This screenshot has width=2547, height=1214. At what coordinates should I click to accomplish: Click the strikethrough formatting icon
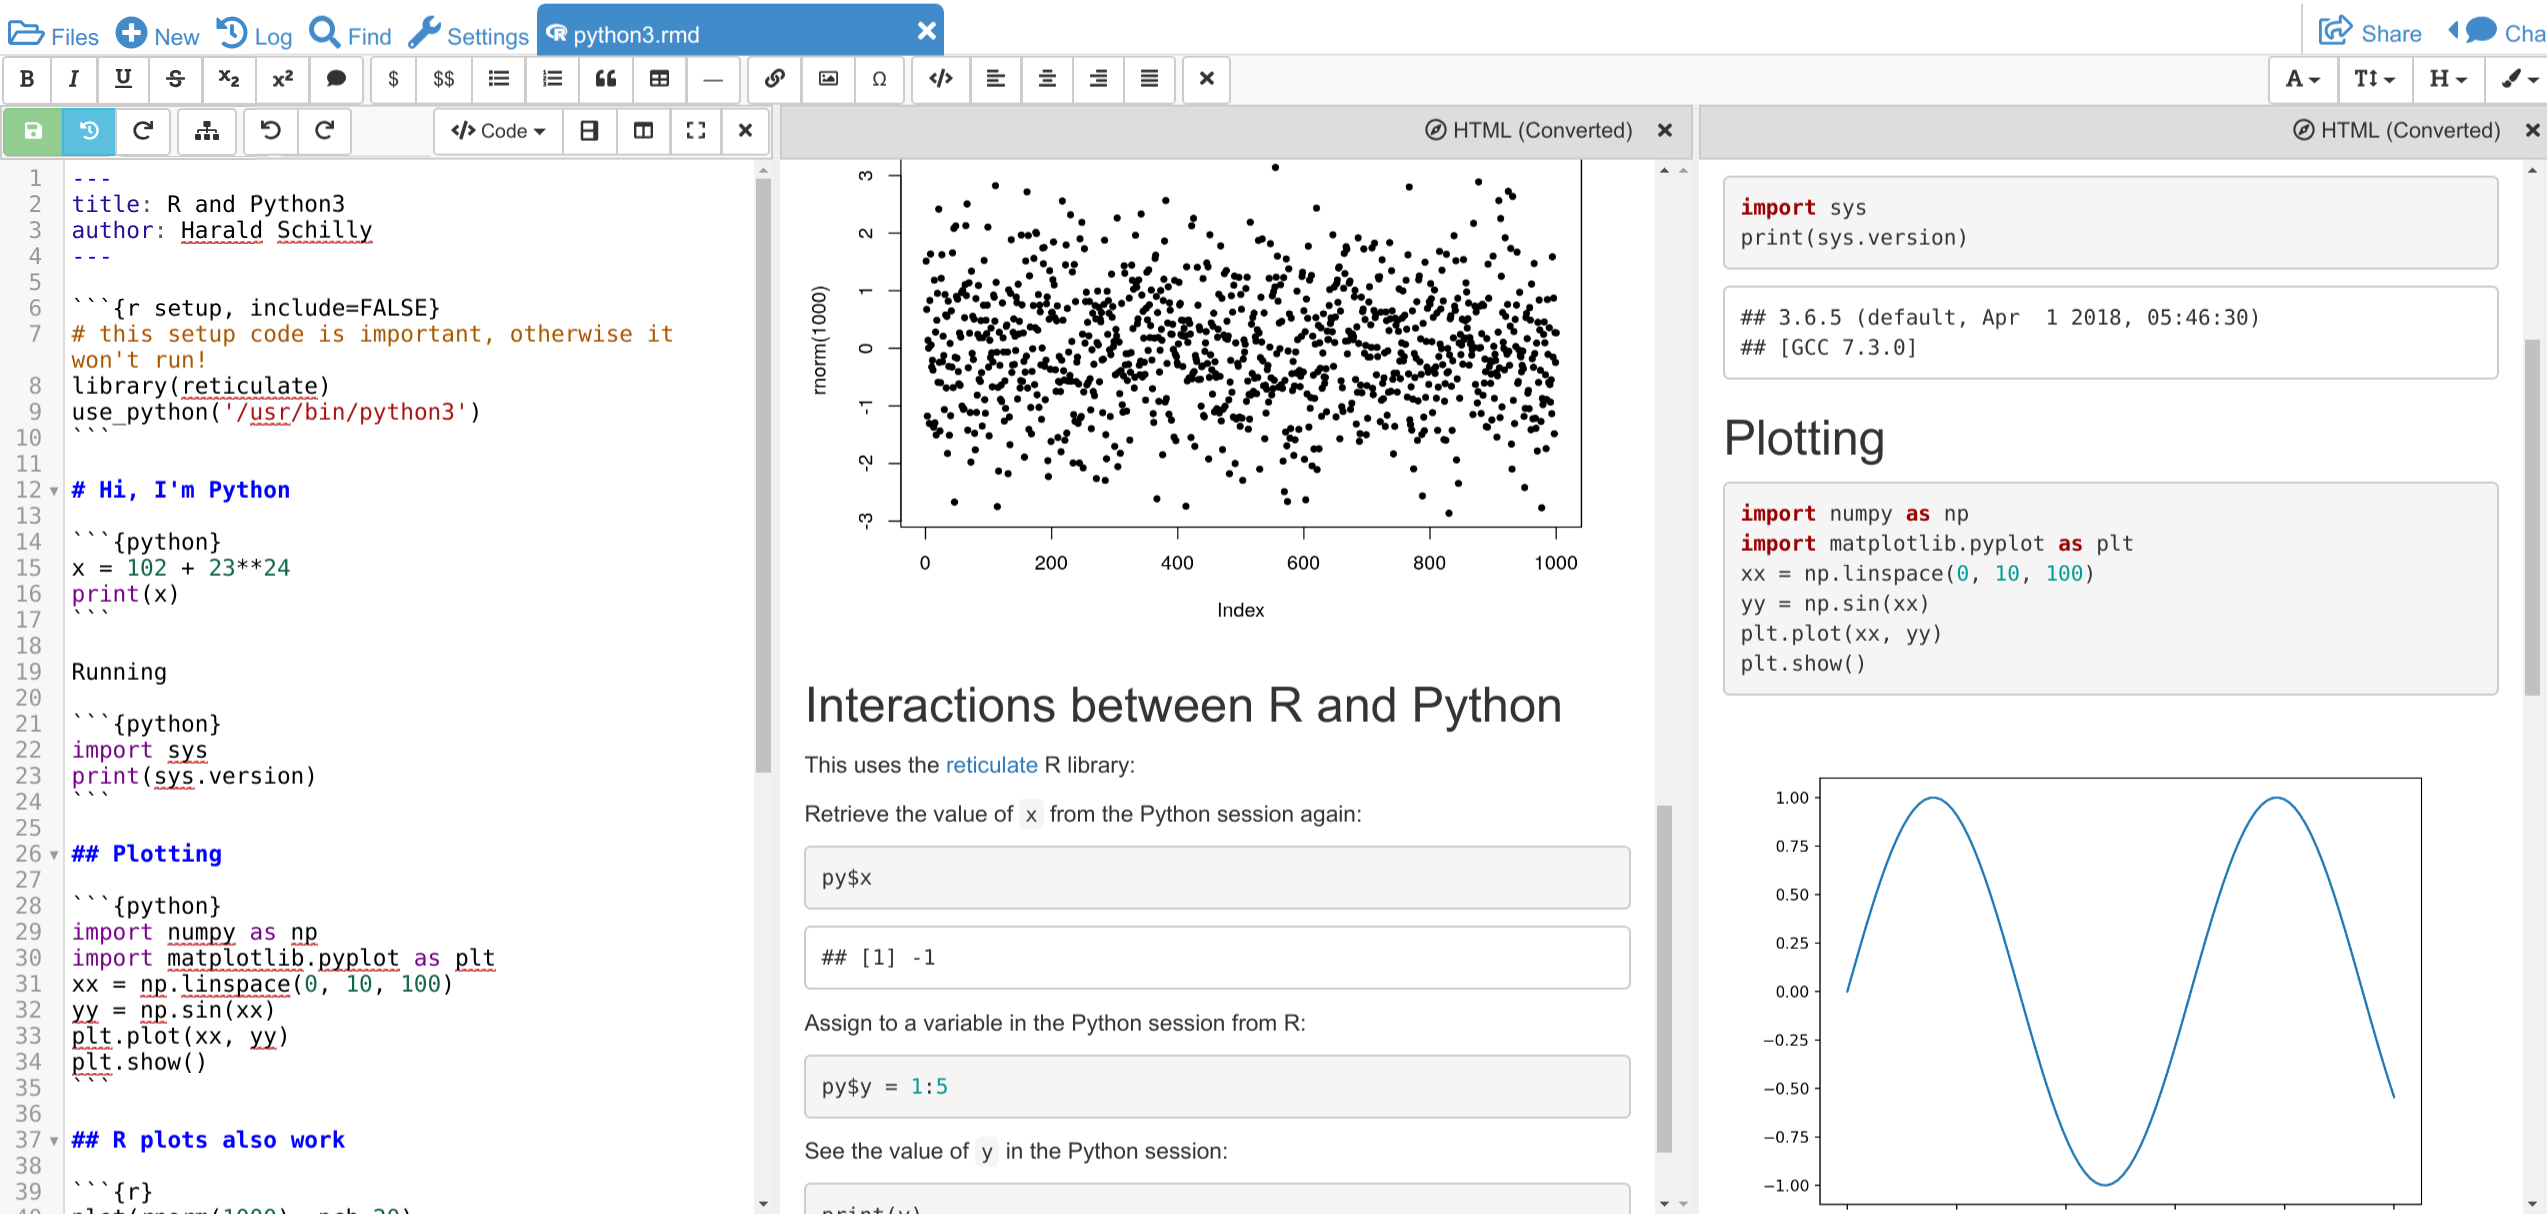click(x=175, y=79)
